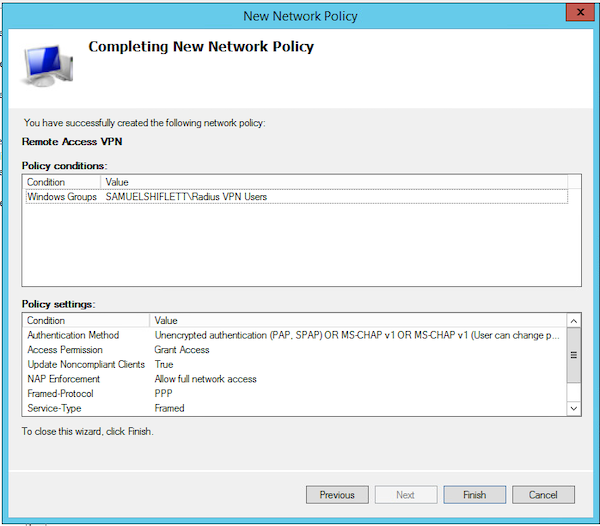Click SAMUELSHIFLETT\Radius VPN Users value
600x526 pixels.
186,197
